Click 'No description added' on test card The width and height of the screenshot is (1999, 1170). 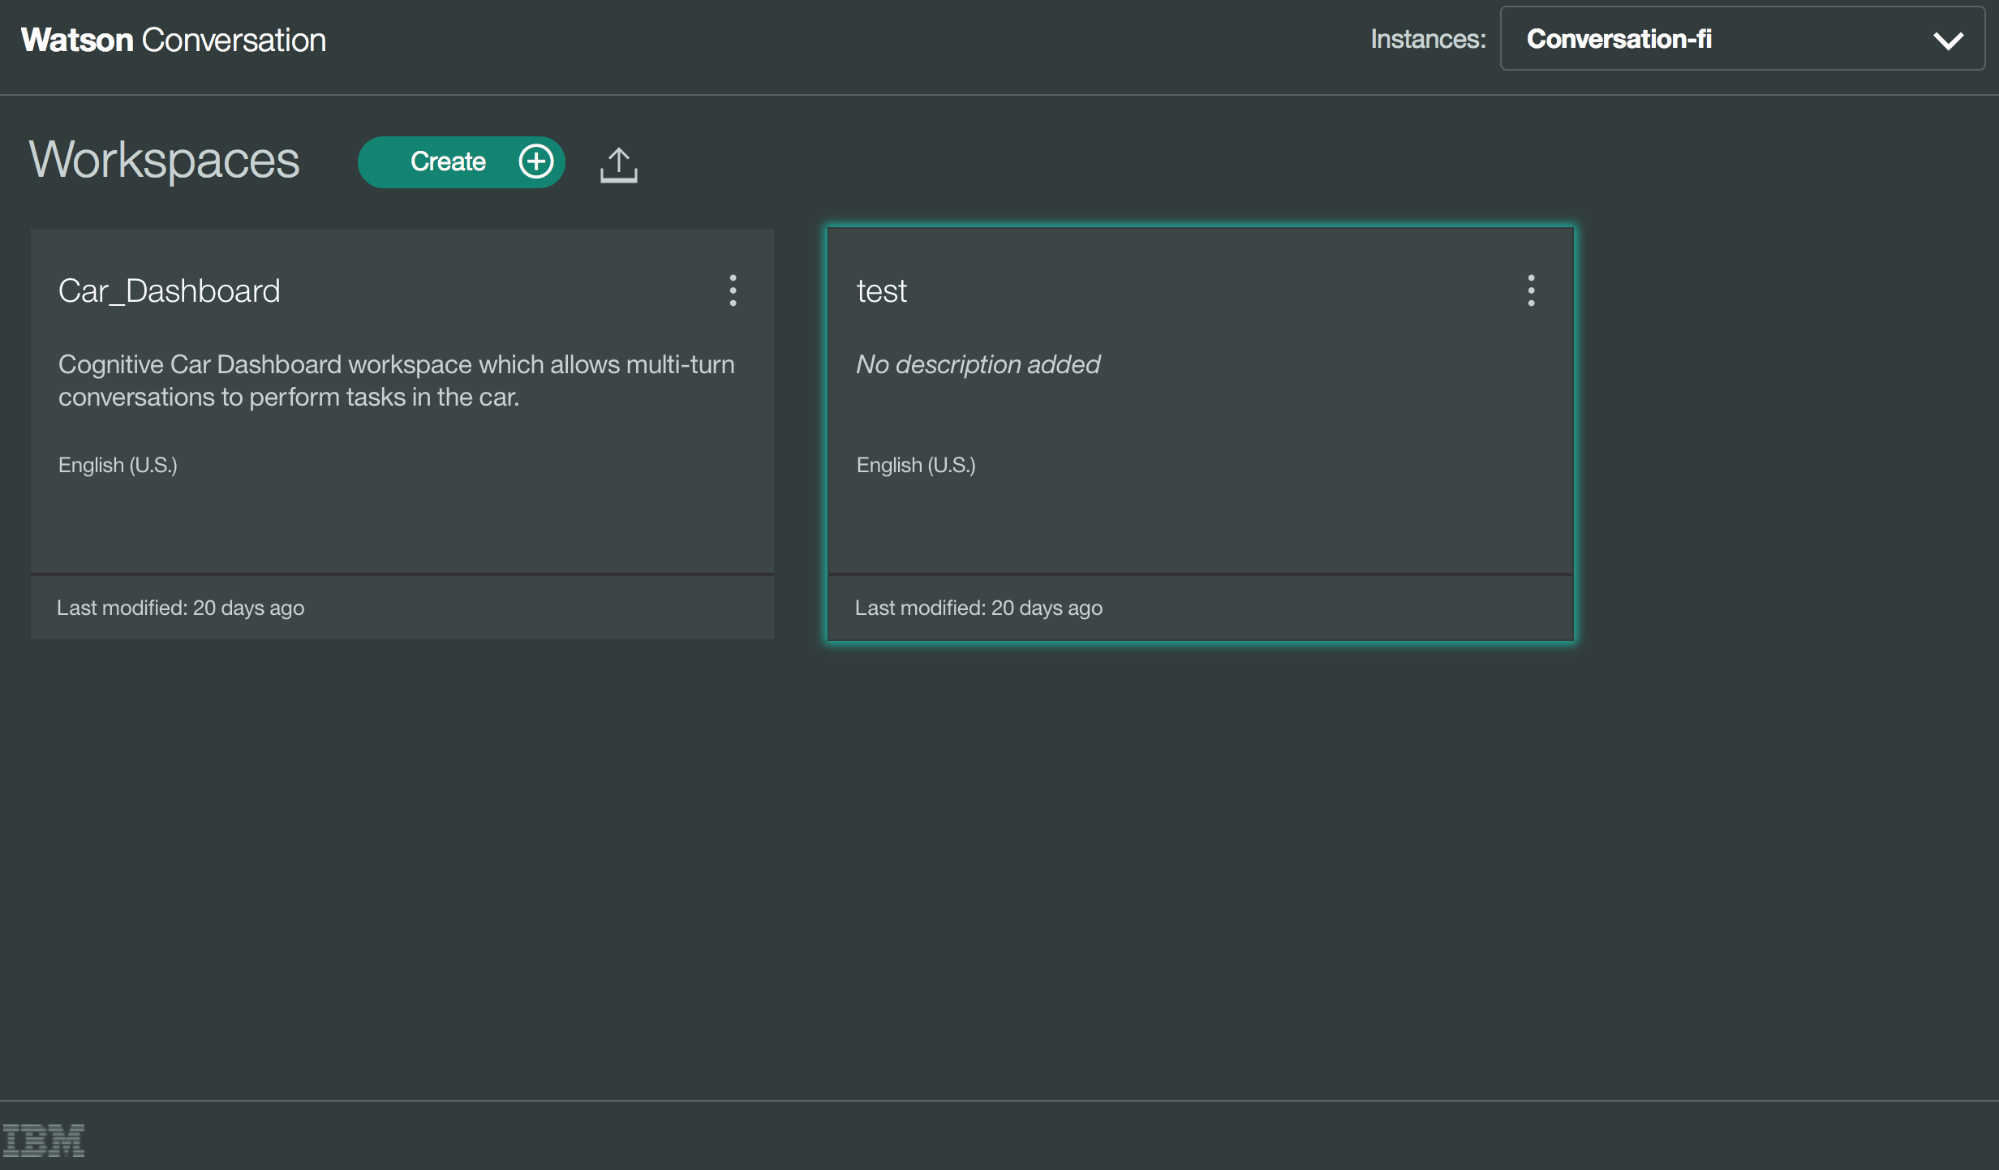point(978,364)
